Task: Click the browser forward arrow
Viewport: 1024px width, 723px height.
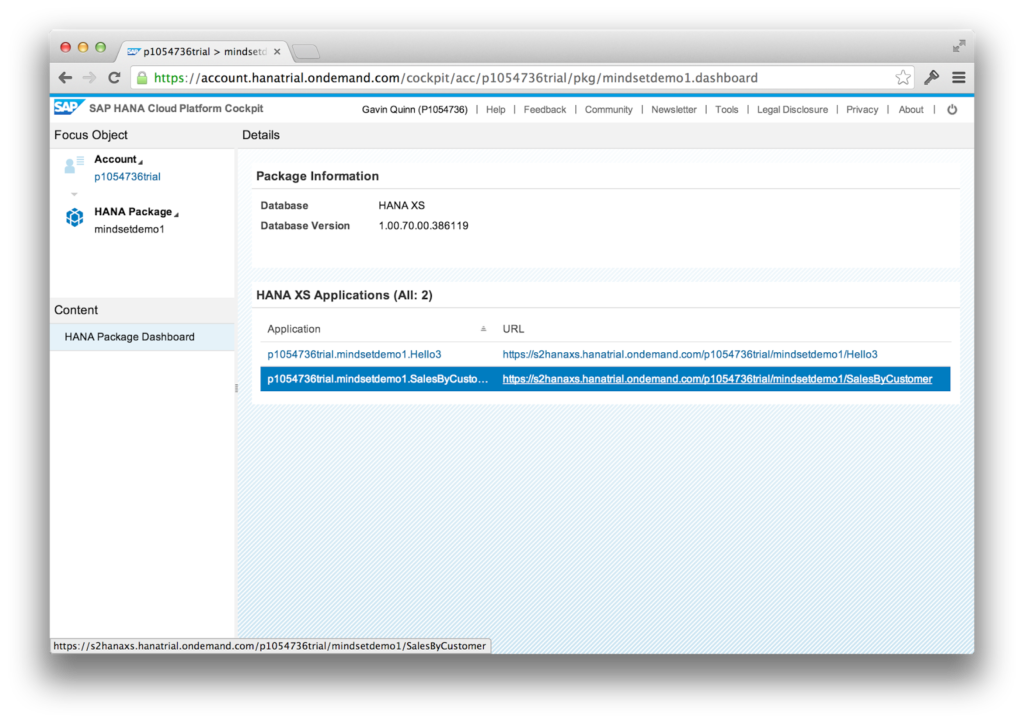Action: tap(89, 78)
